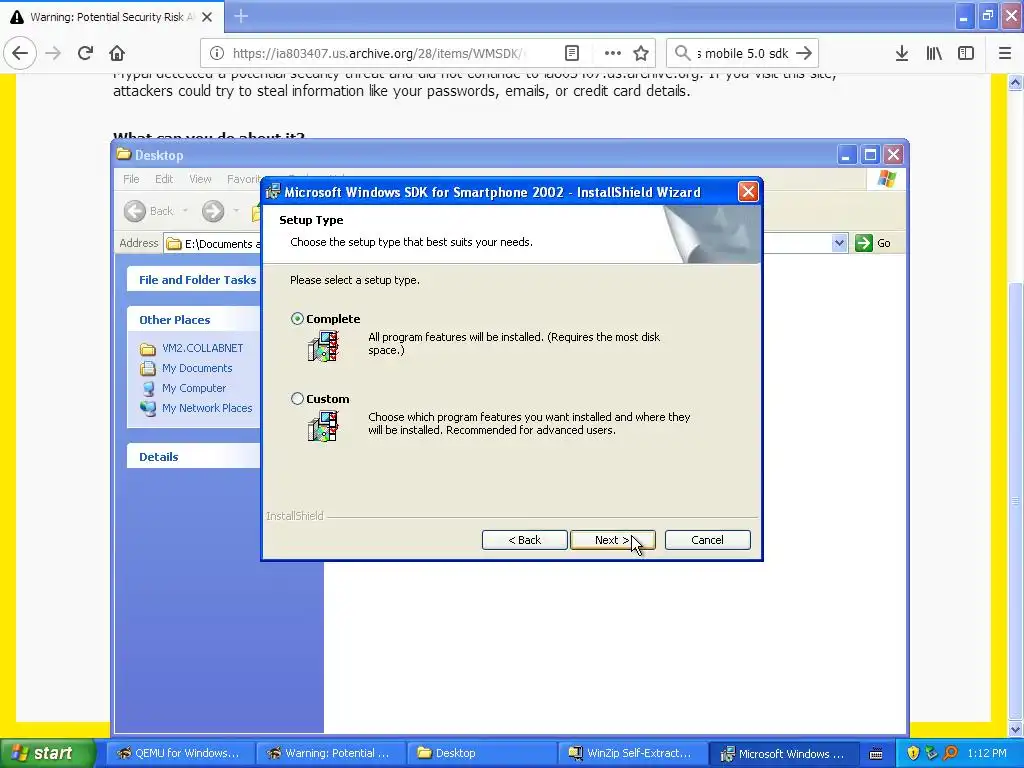The image size is (1024, 768).
Task: Click the keyboard icon in the taskbar
Action: point(876,754)
